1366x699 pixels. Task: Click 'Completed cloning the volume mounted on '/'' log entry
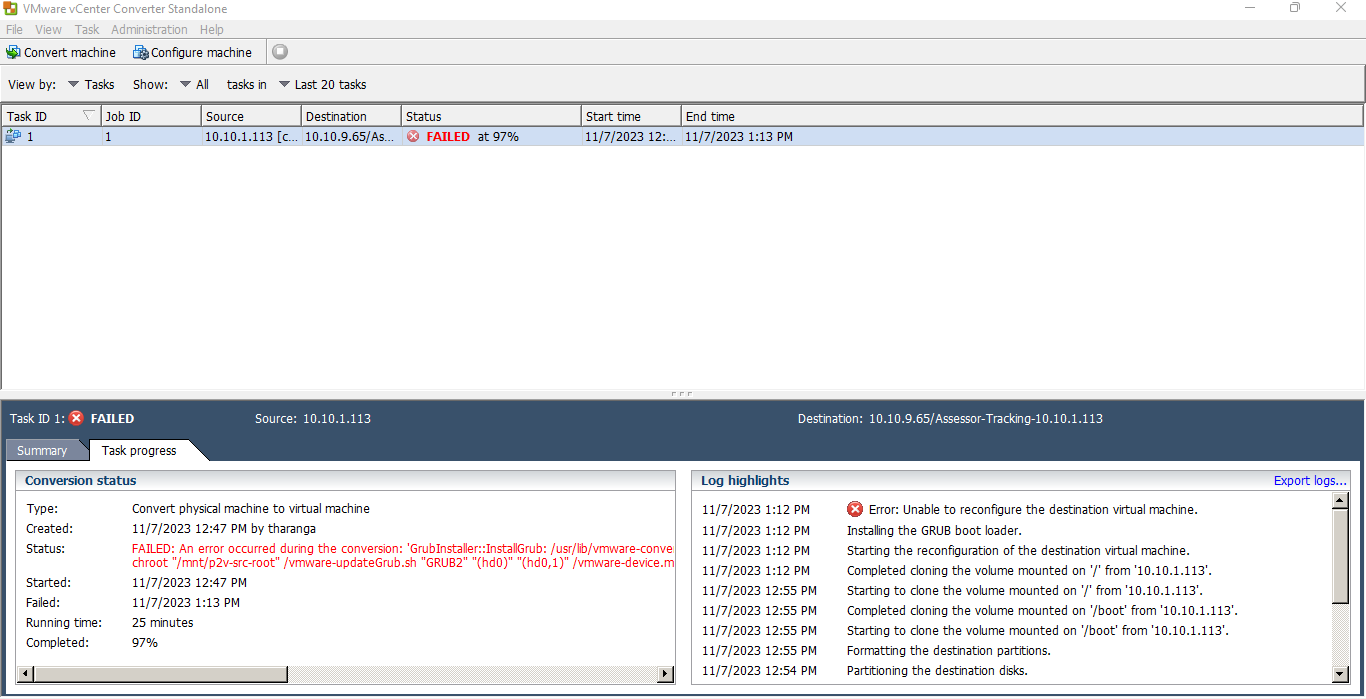1029,570
